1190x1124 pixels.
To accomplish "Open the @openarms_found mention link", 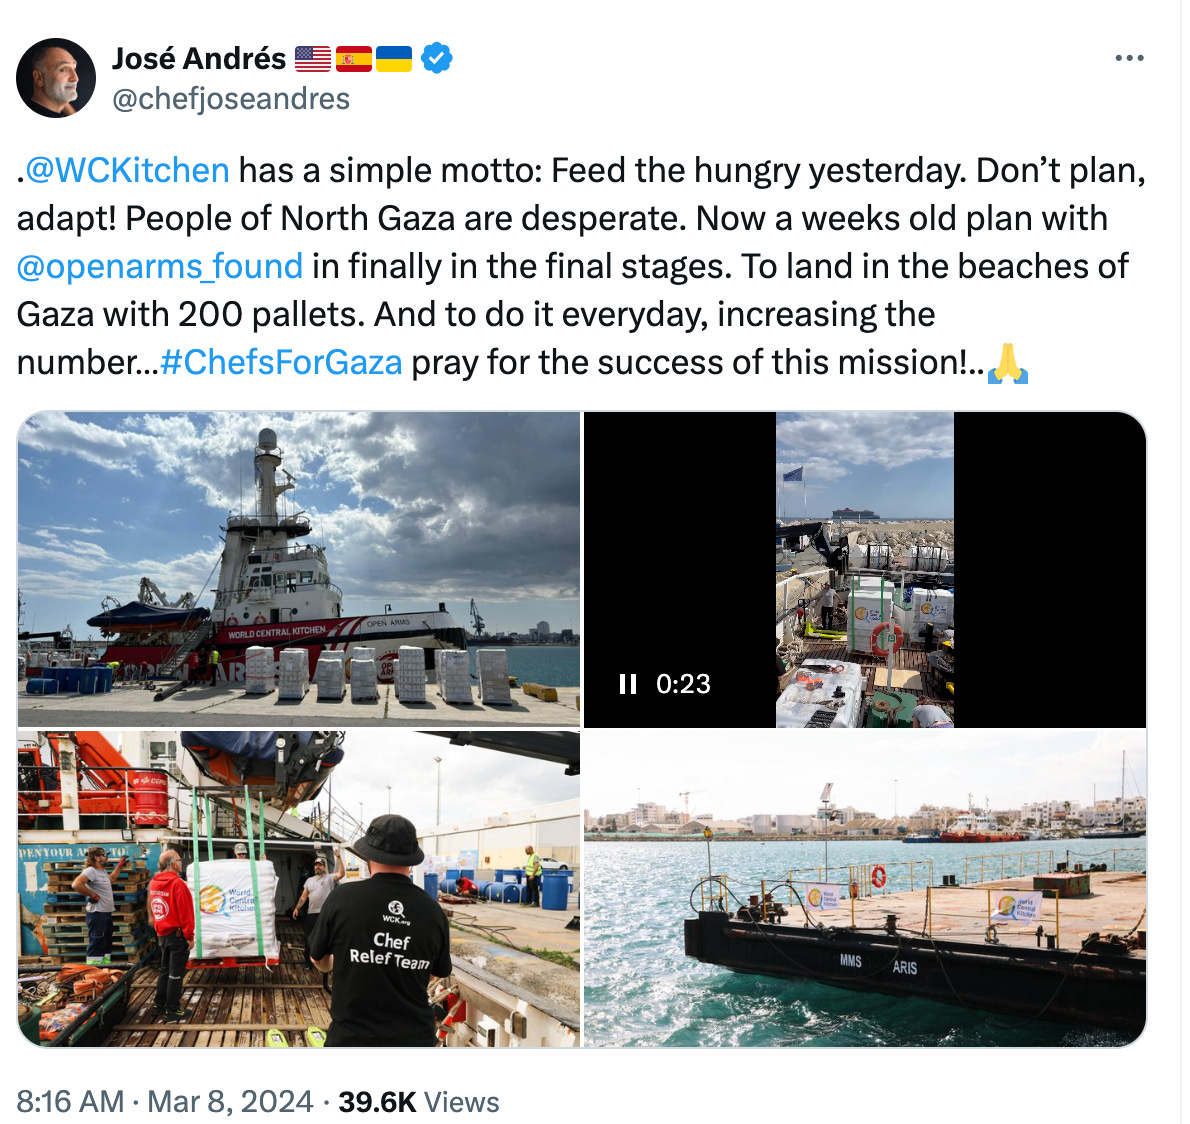I will point(159,266).
